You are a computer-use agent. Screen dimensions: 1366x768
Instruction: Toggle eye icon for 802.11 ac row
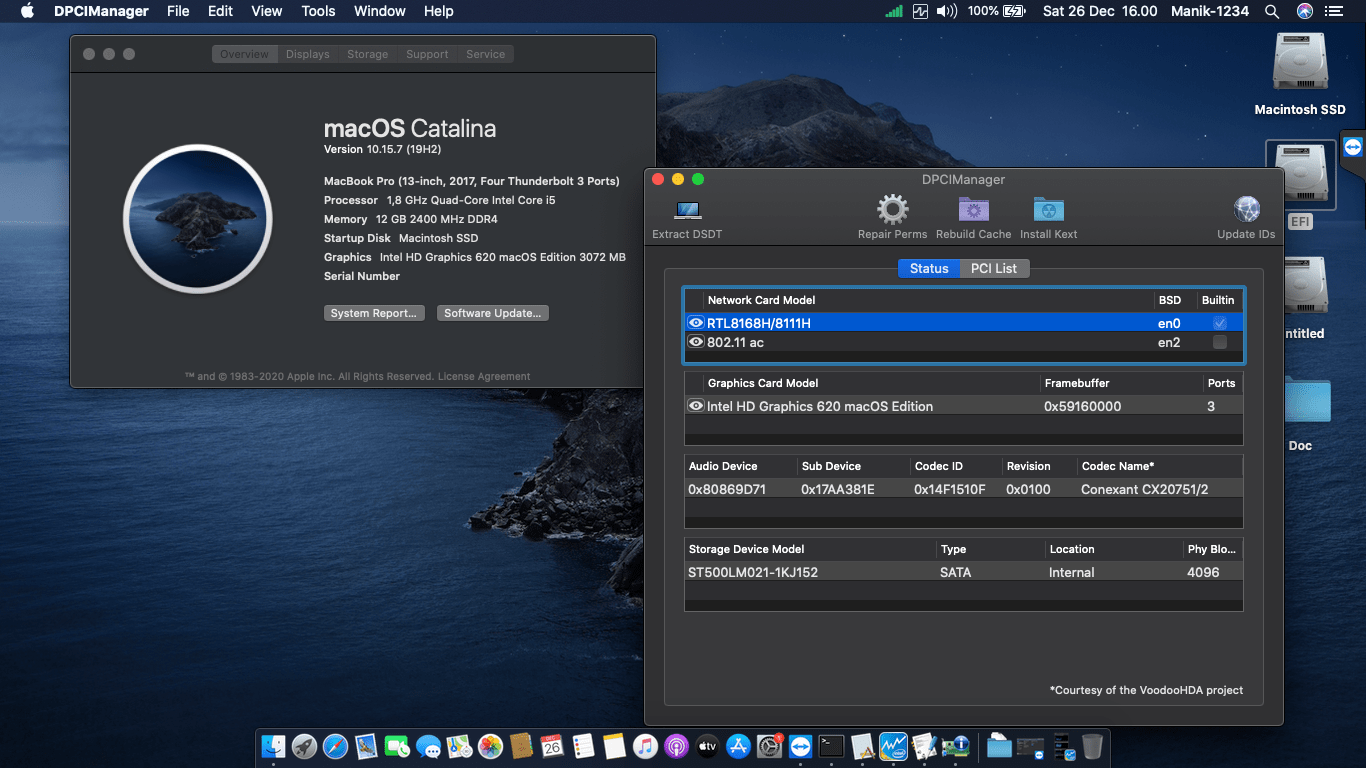(696, 342)
